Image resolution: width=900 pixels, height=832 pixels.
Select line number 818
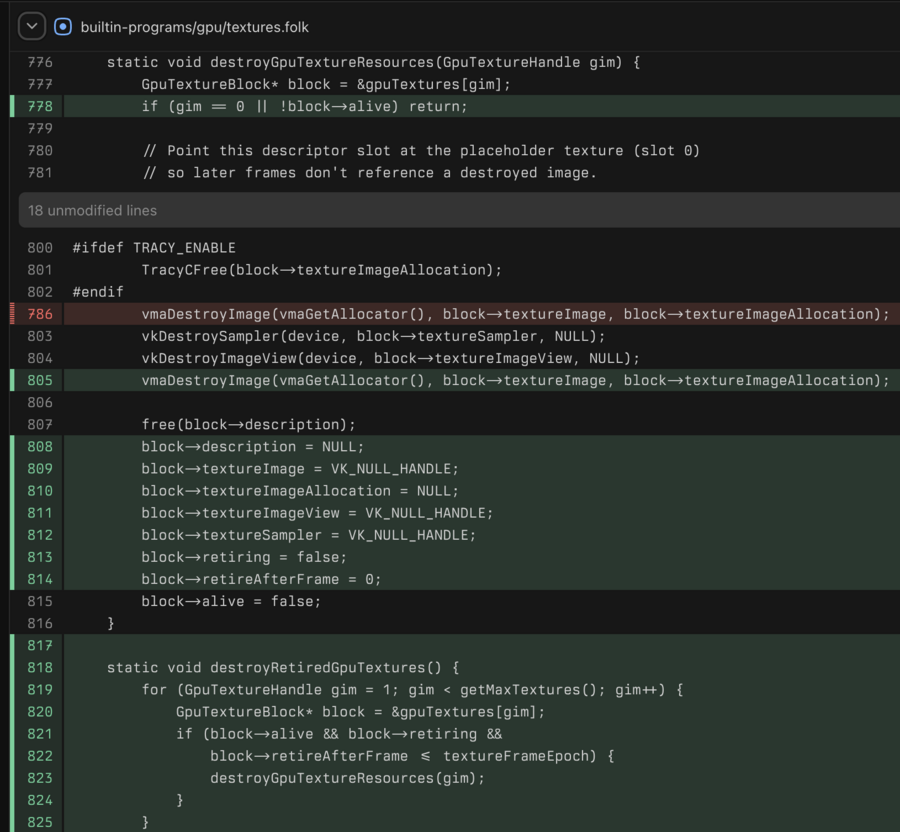40,667
